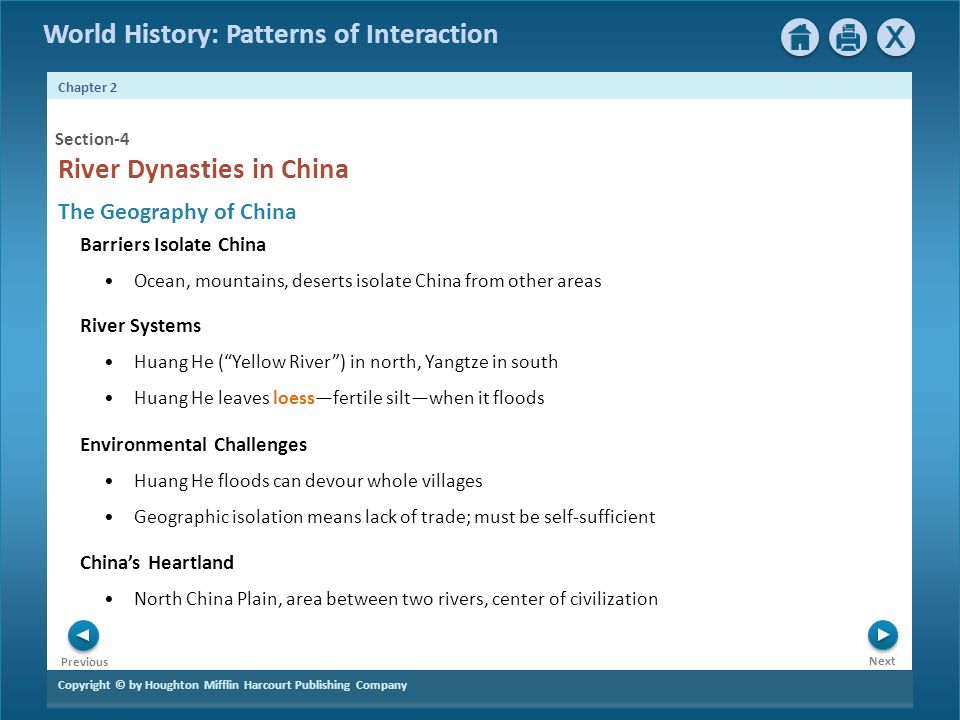Click bullet North China Plain, area between rivers
960x720 pixels.
[396, 599]
